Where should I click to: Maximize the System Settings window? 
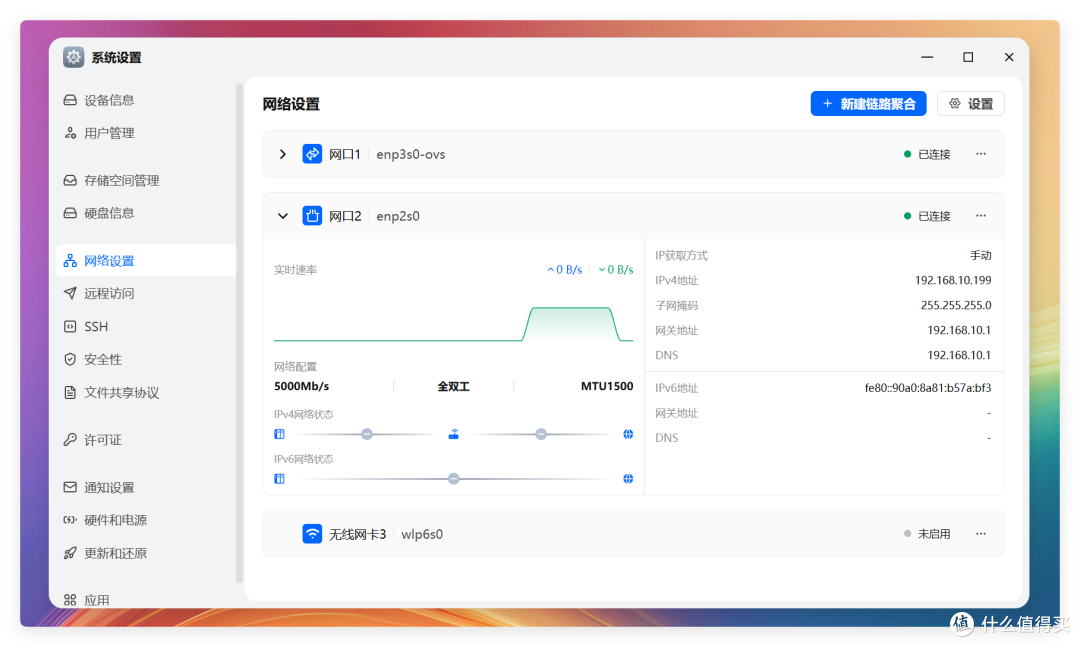tap(968, 57)
